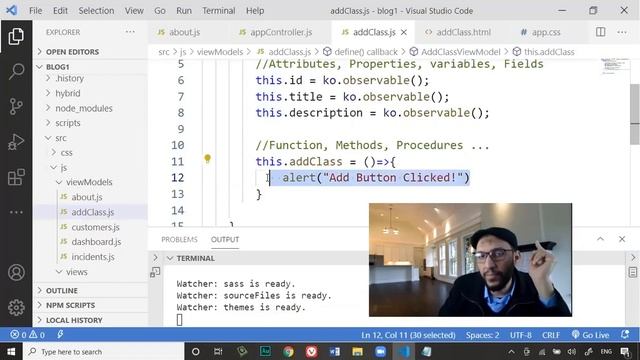
Task: Open Word from the taskbar
Action: coord(335,351)
